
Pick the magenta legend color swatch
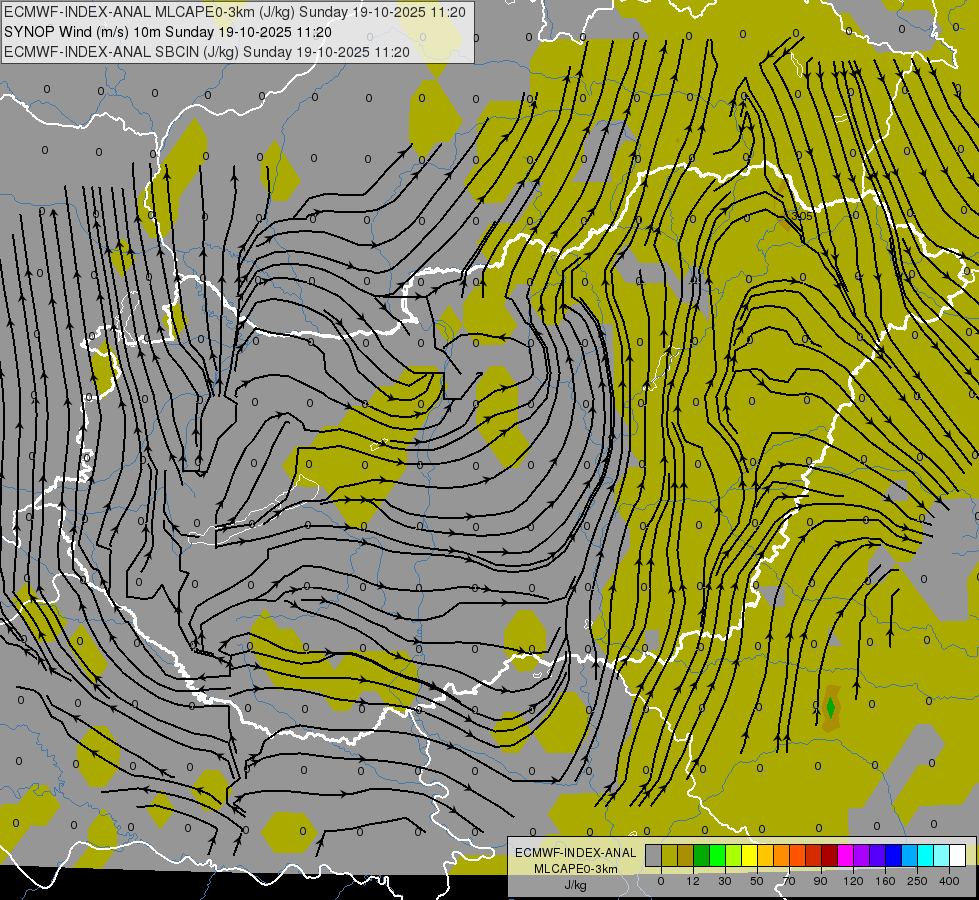[846, 855]
